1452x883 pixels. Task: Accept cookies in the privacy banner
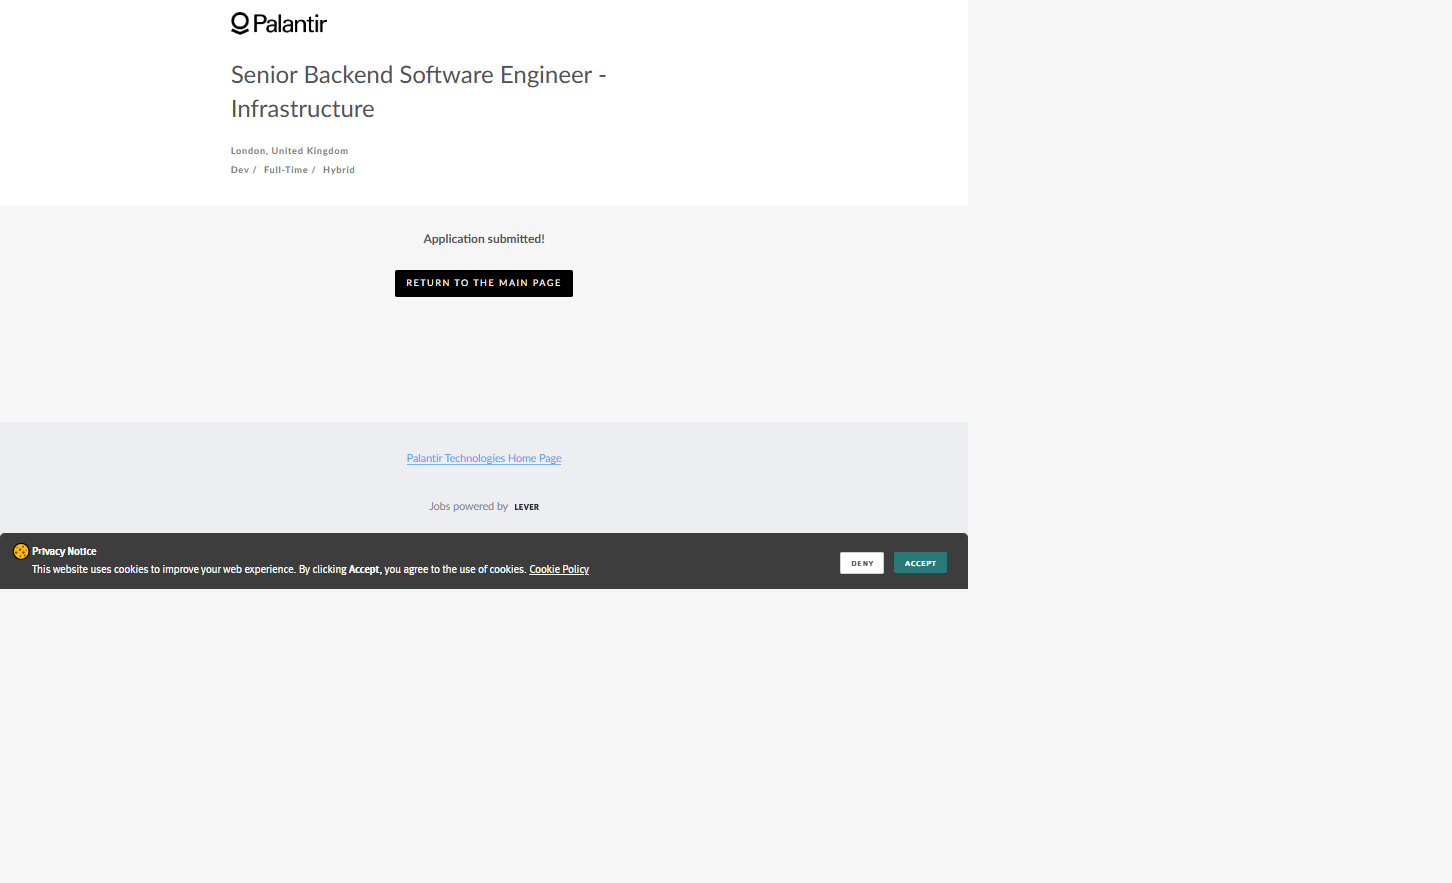pyautogui.click(x=919, y=563)
